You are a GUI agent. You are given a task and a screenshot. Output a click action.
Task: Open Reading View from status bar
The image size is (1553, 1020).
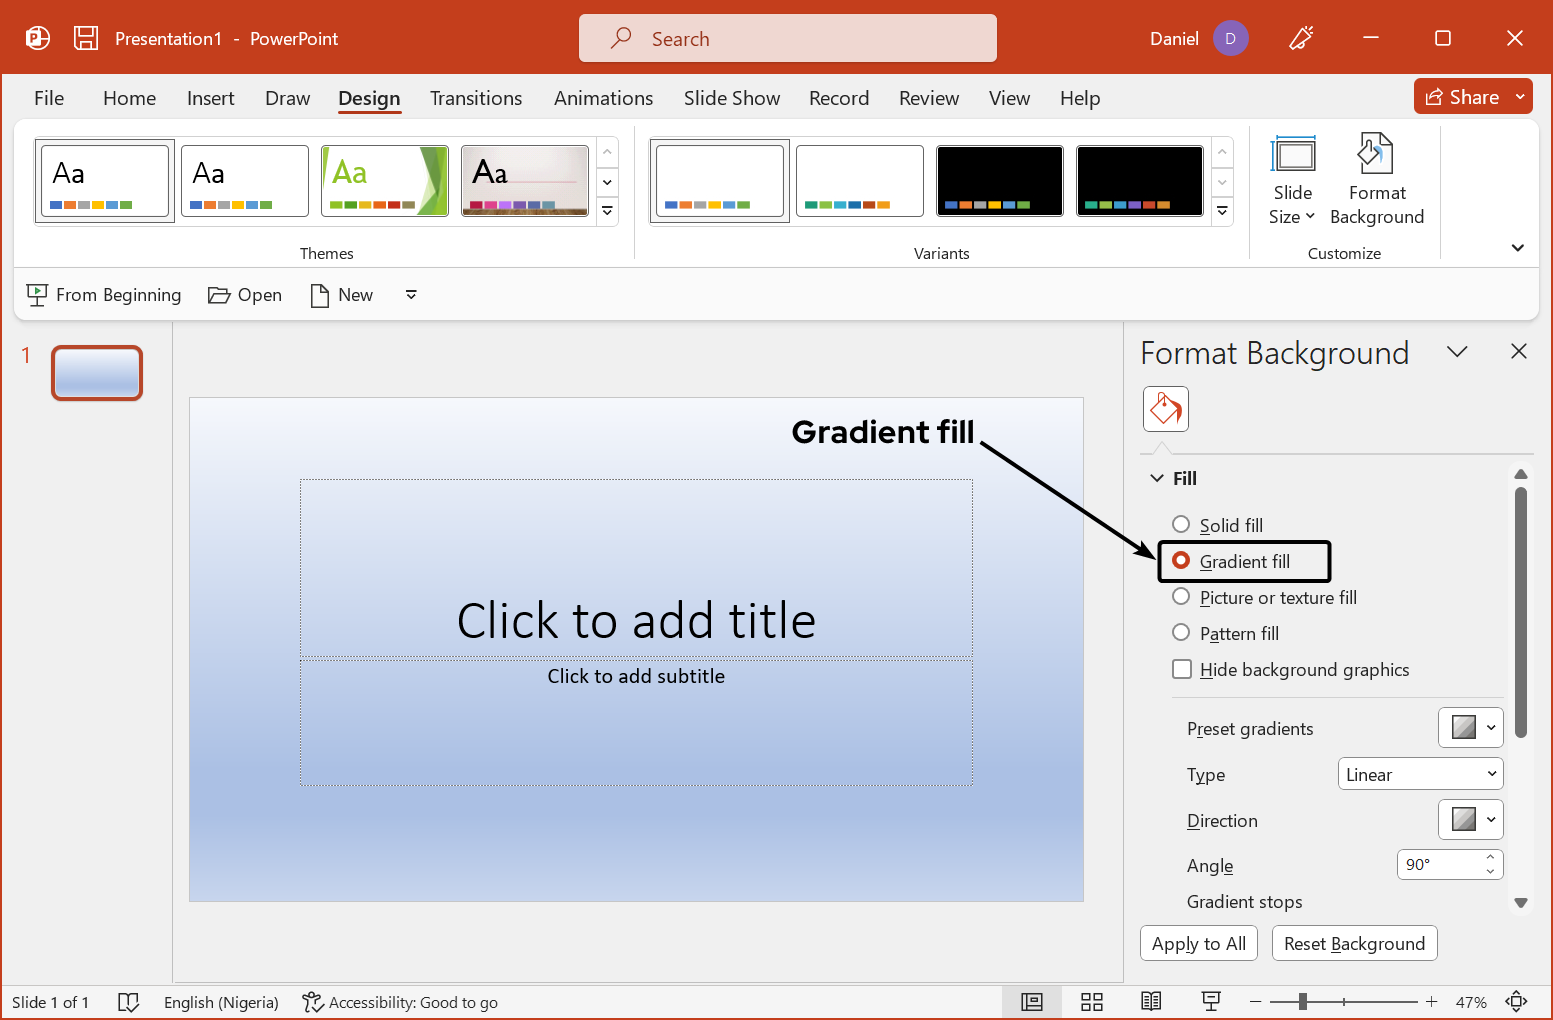tap(1151, 1002)
